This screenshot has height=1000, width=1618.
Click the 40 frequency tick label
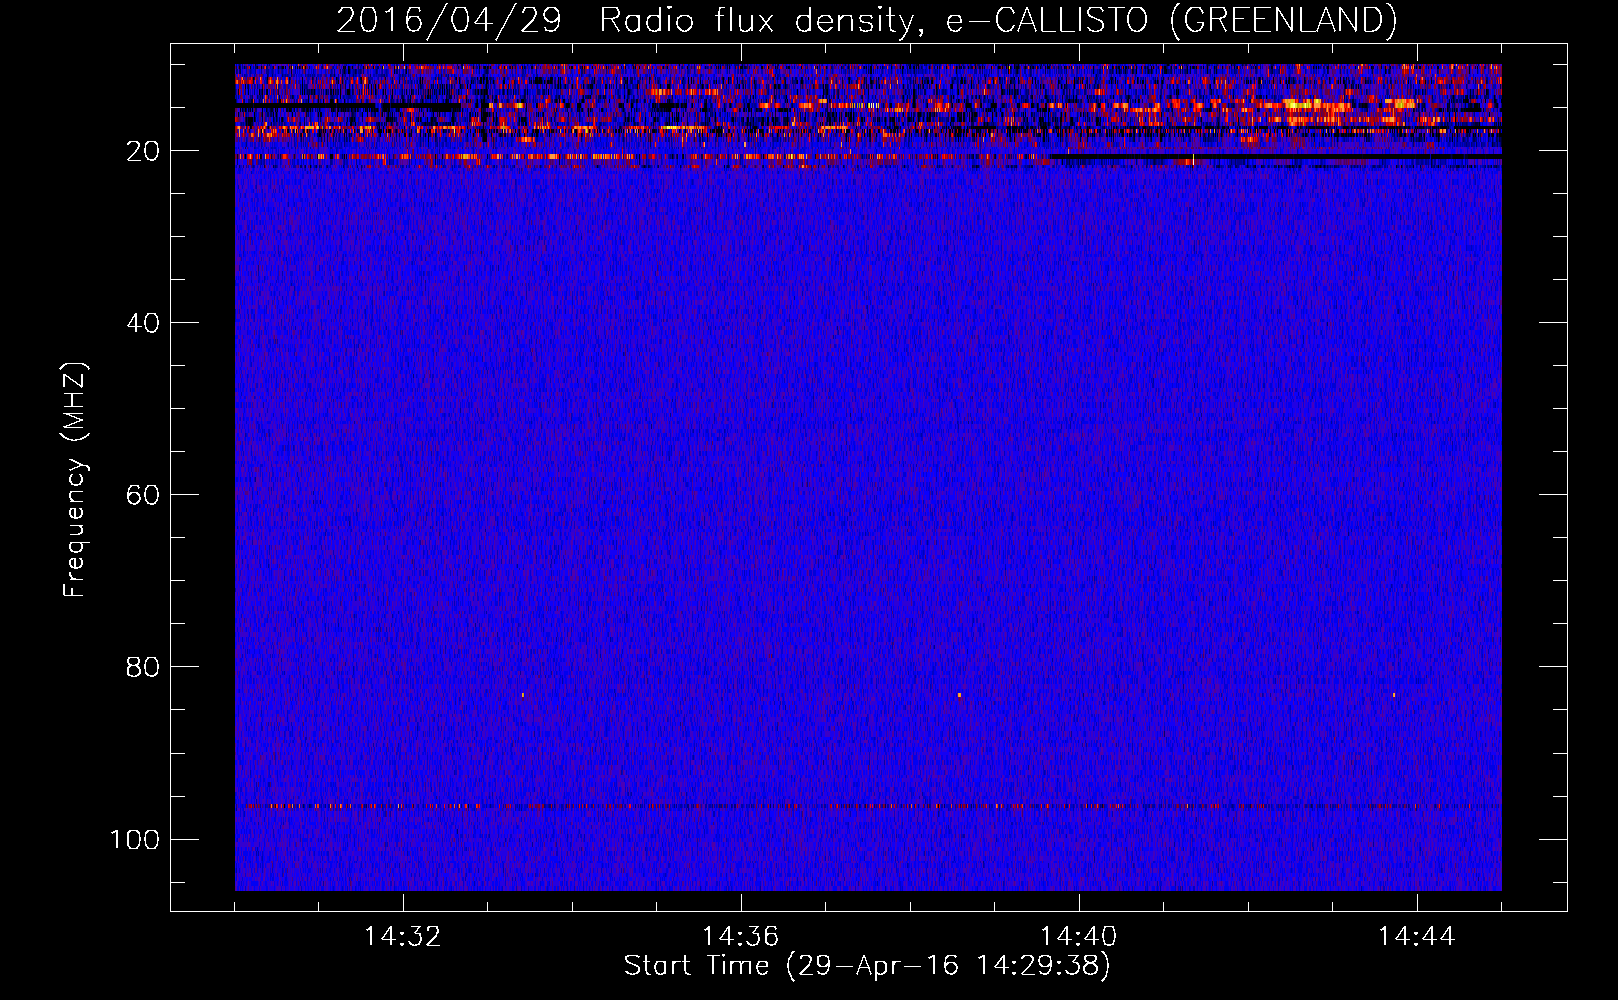pos(143,323)
